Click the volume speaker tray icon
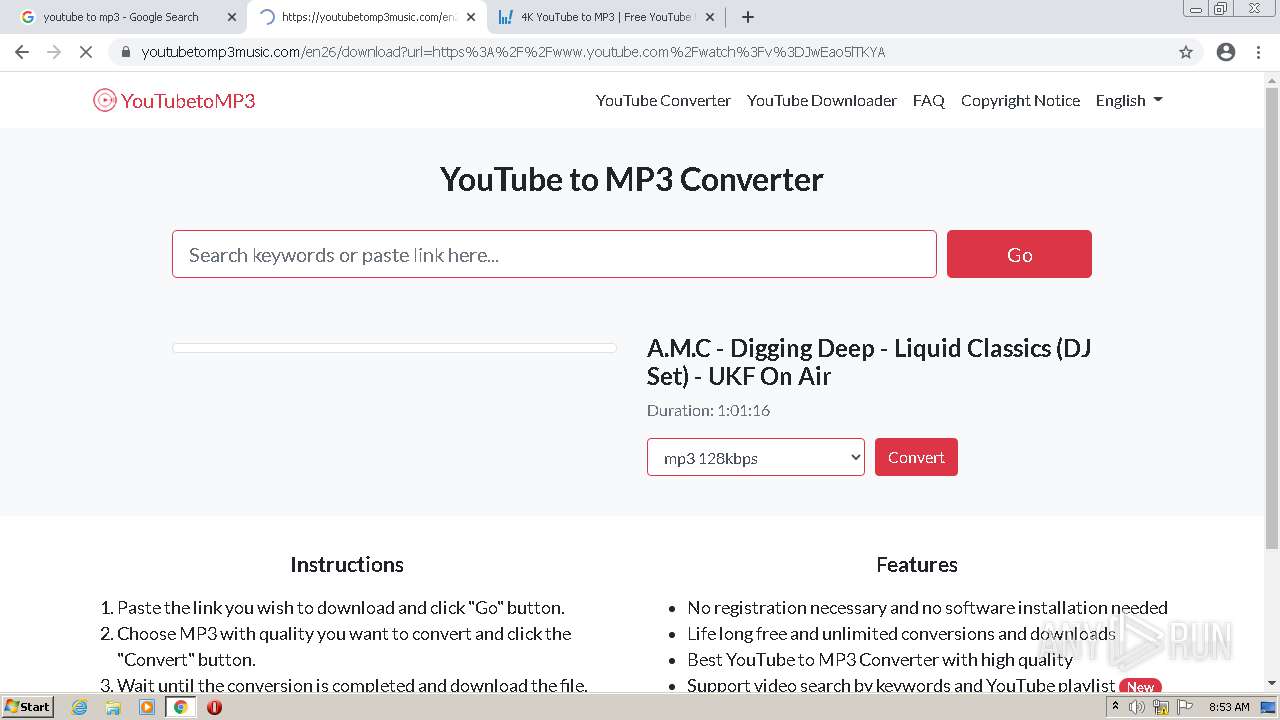 (1137, 707)
